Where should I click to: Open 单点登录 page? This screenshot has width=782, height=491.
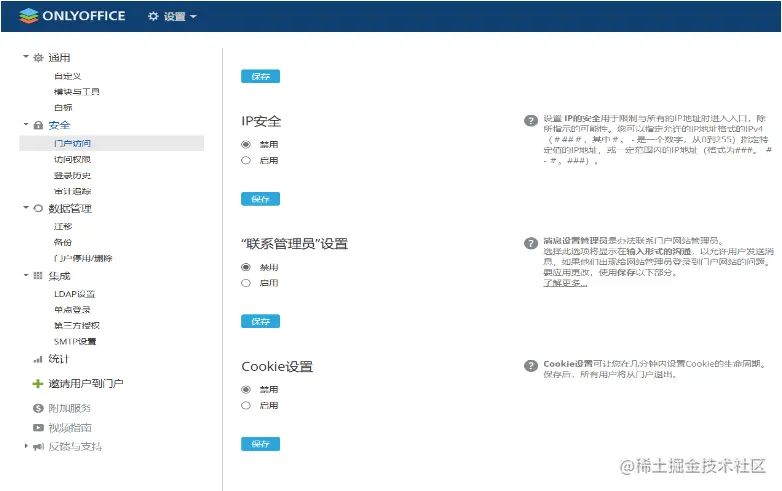click(x=72, y=310)
